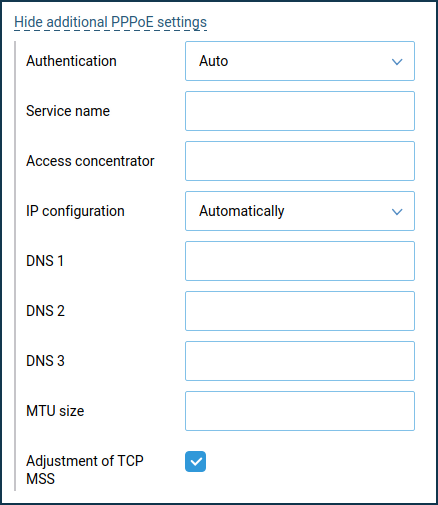Screen dimensions: 438x505
Task: Click the Adjustment of TCP MSS label
Action: point(85,470)
